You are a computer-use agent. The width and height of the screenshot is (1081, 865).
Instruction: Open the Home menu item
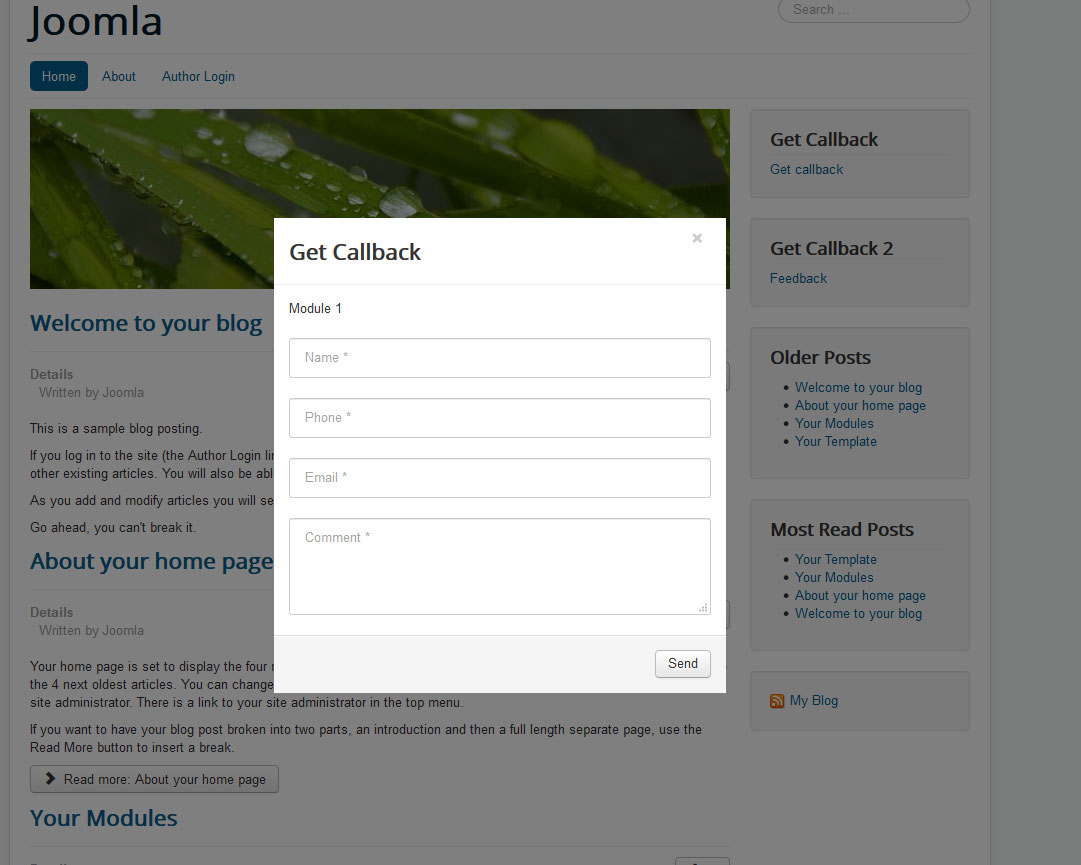click(59, 77)
